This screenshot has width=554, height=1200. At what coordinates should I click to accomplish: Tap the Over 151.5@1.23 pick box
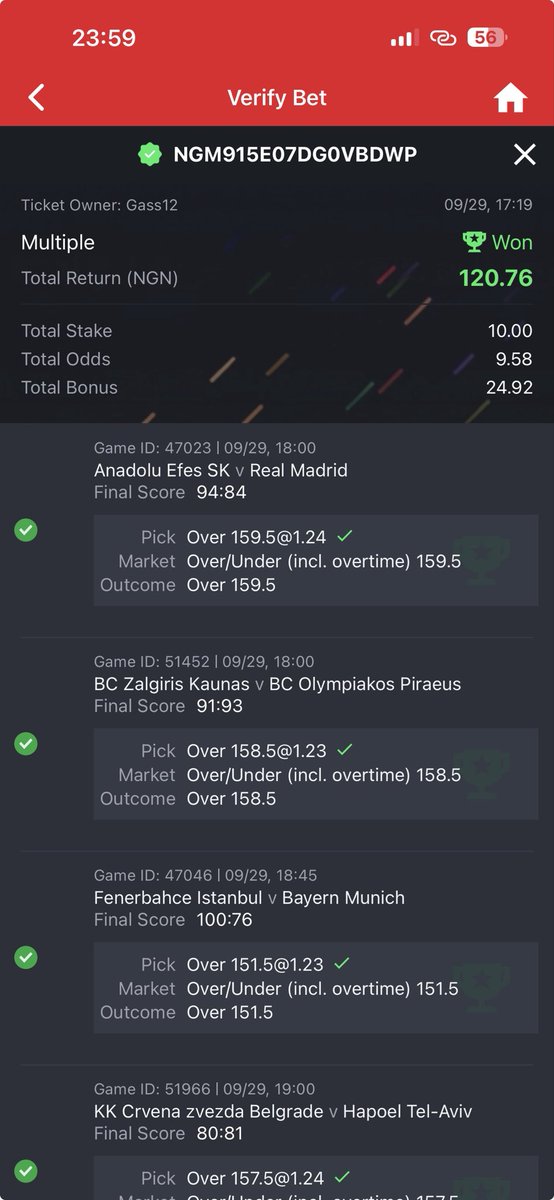[x=316, y=988]
